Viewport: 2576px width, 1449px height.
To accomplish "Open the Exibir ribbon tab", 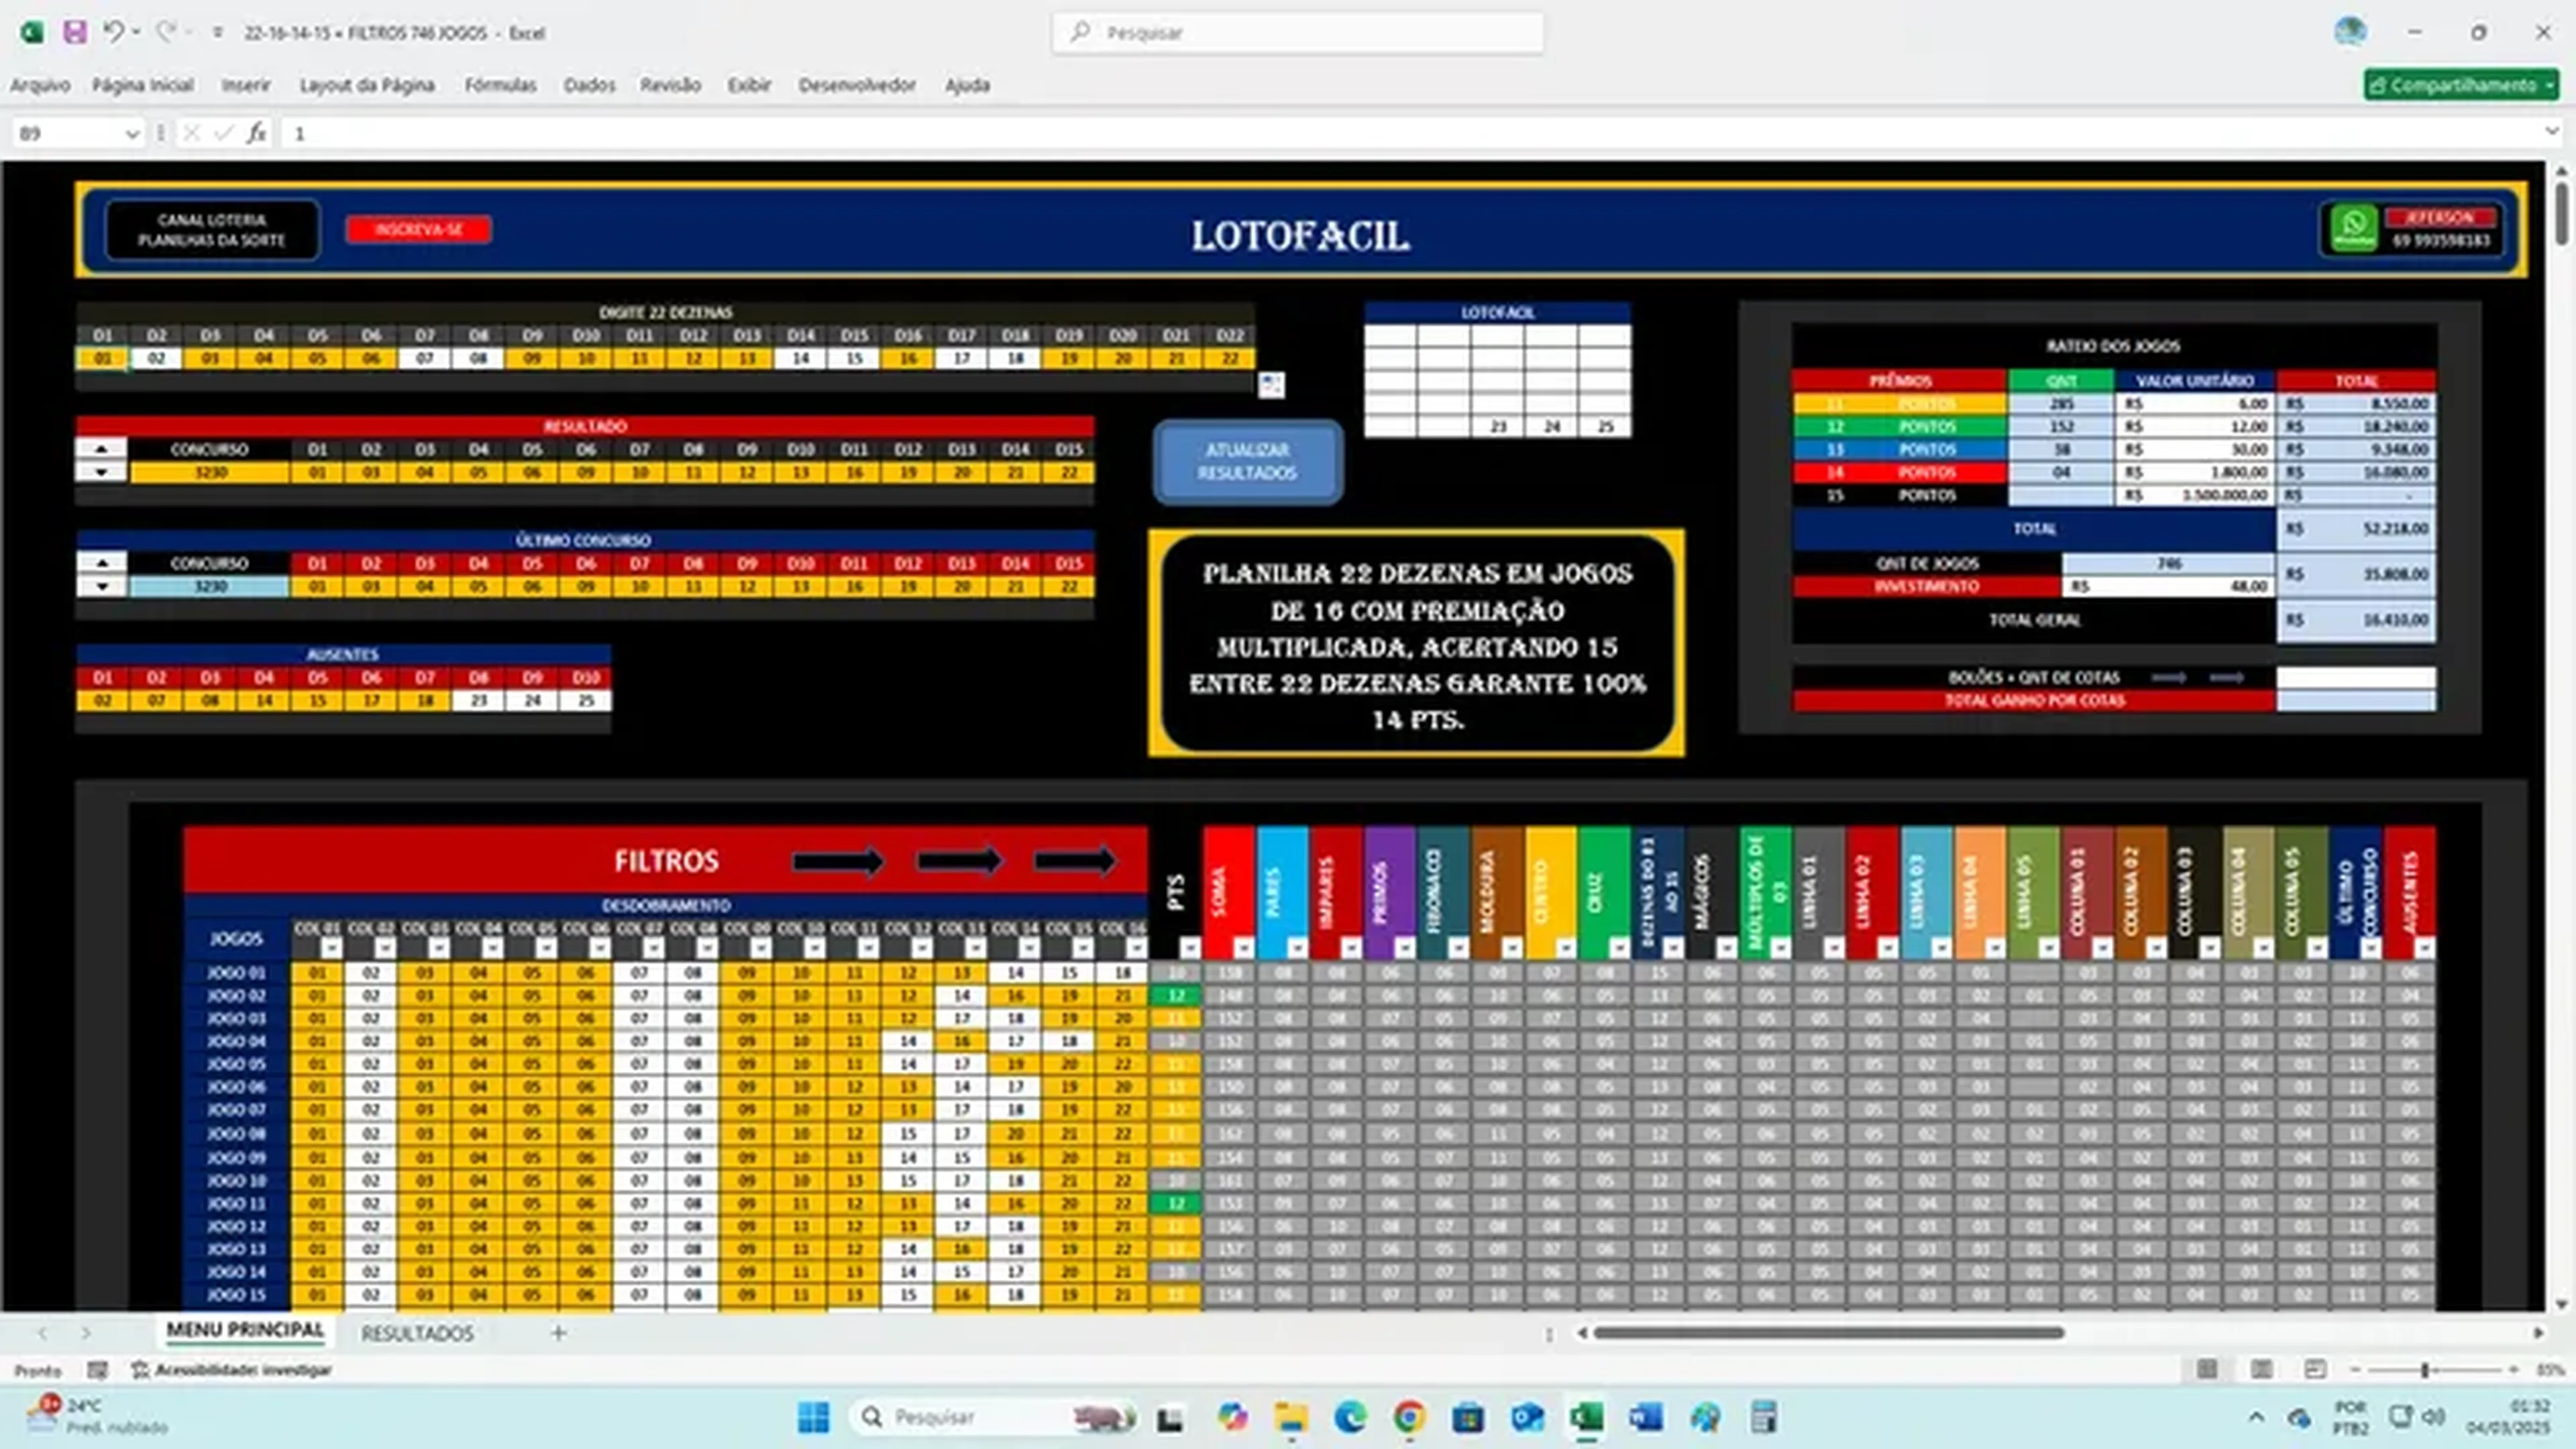I will point(749,85).
